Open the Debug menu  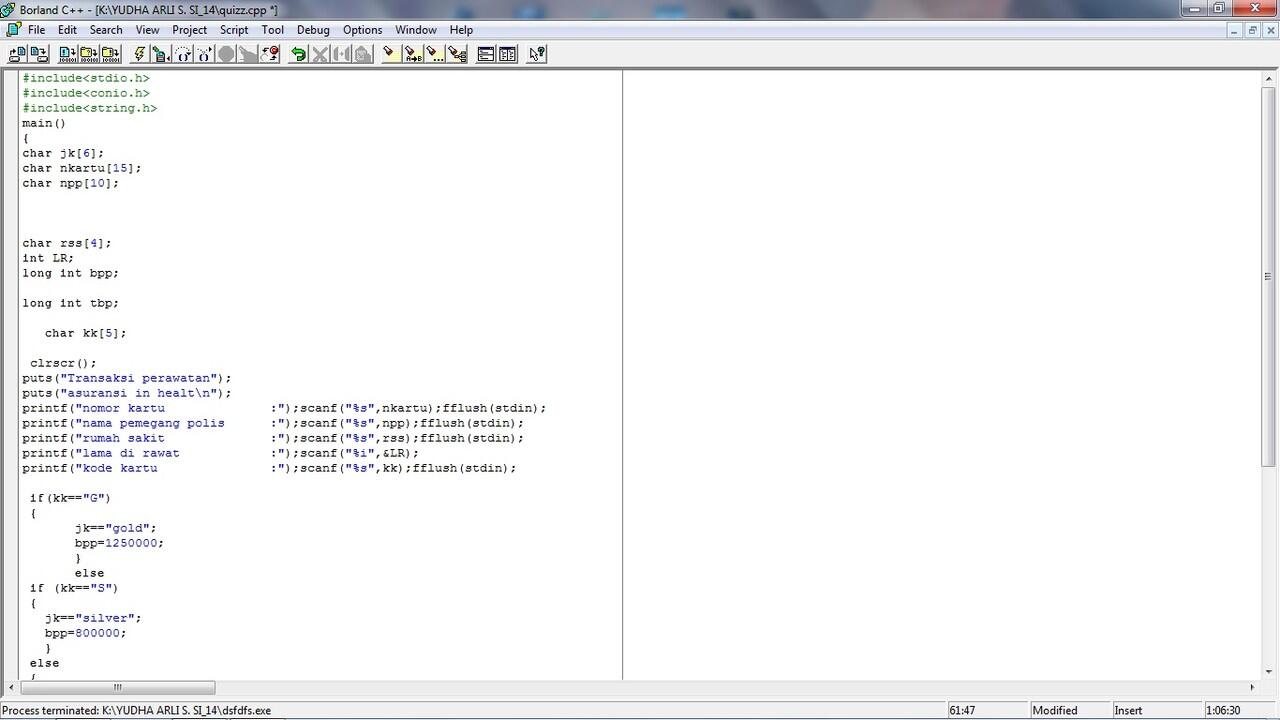pos(312,29)
